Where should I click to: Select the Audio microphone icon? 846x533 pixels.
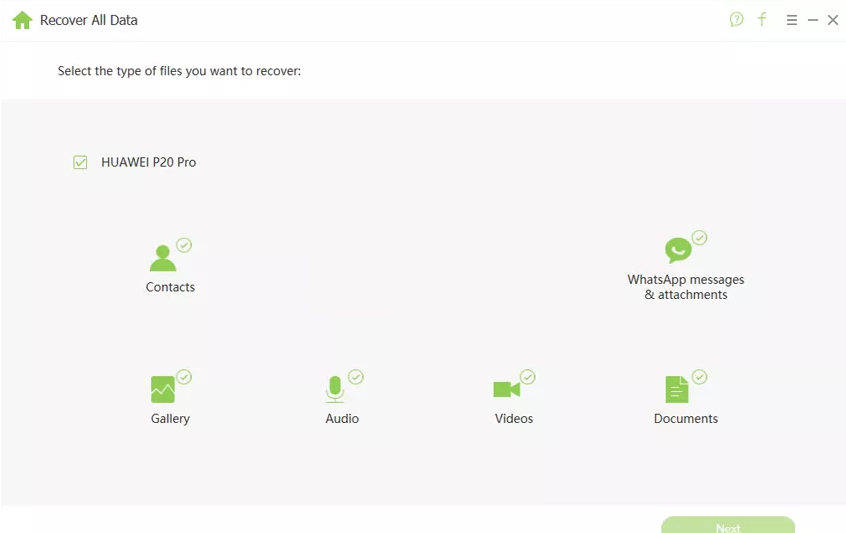point(335,390)
